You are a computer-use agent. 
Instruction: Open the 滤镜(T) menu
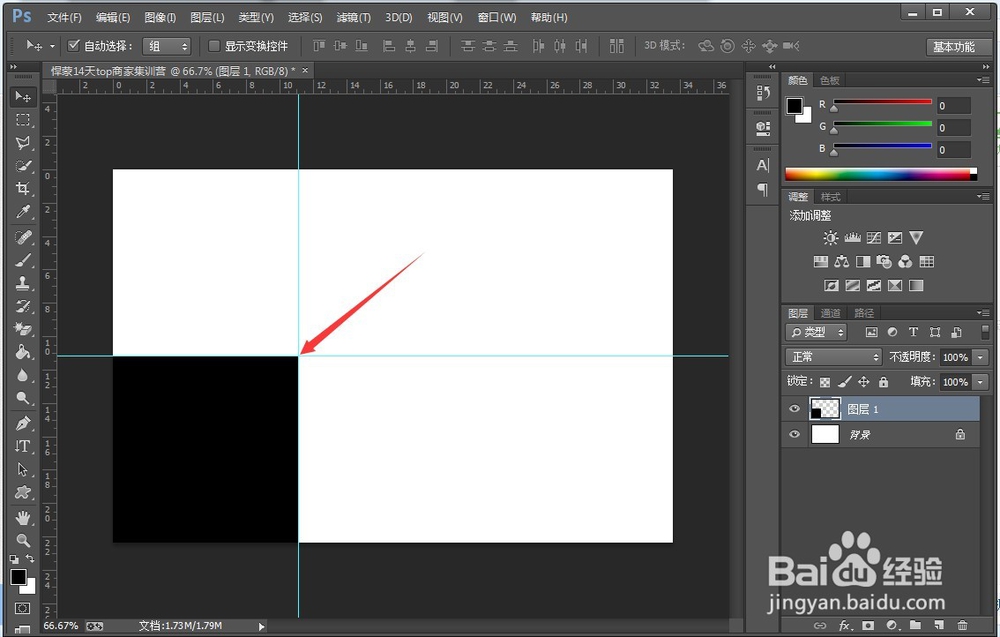[x=353, y=18]
